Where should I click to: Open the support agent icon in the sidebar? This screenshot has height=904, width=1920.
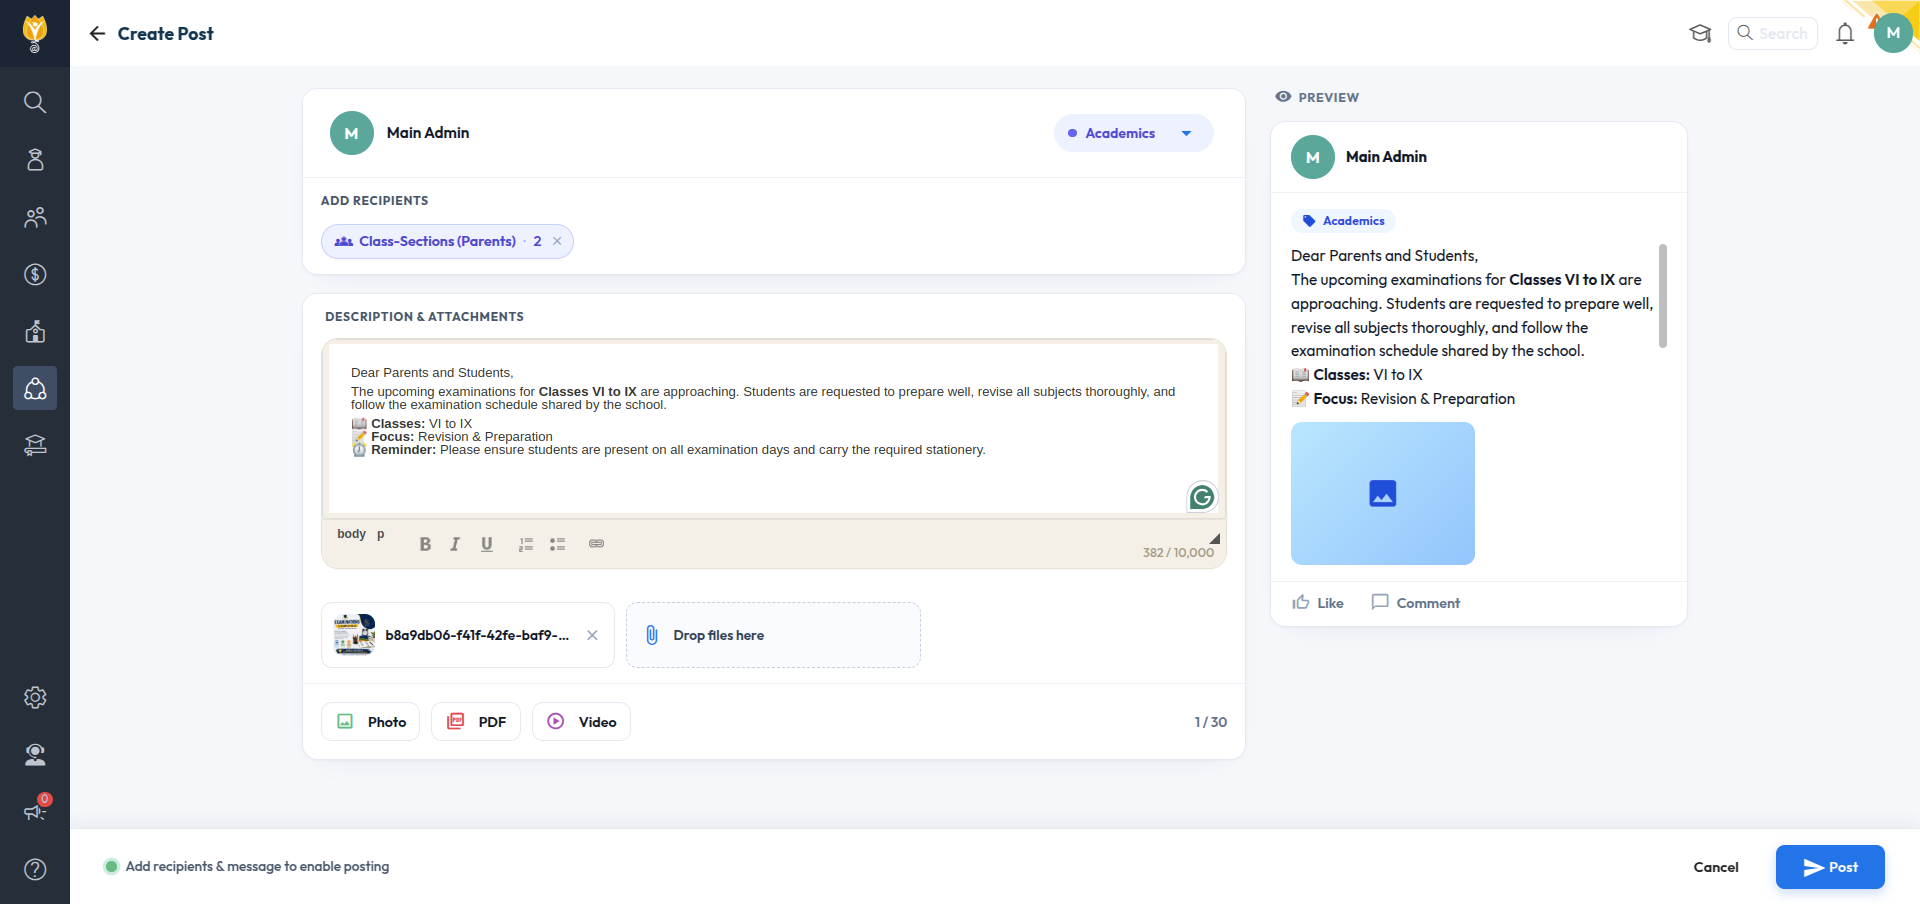click(x=35, y=754)
